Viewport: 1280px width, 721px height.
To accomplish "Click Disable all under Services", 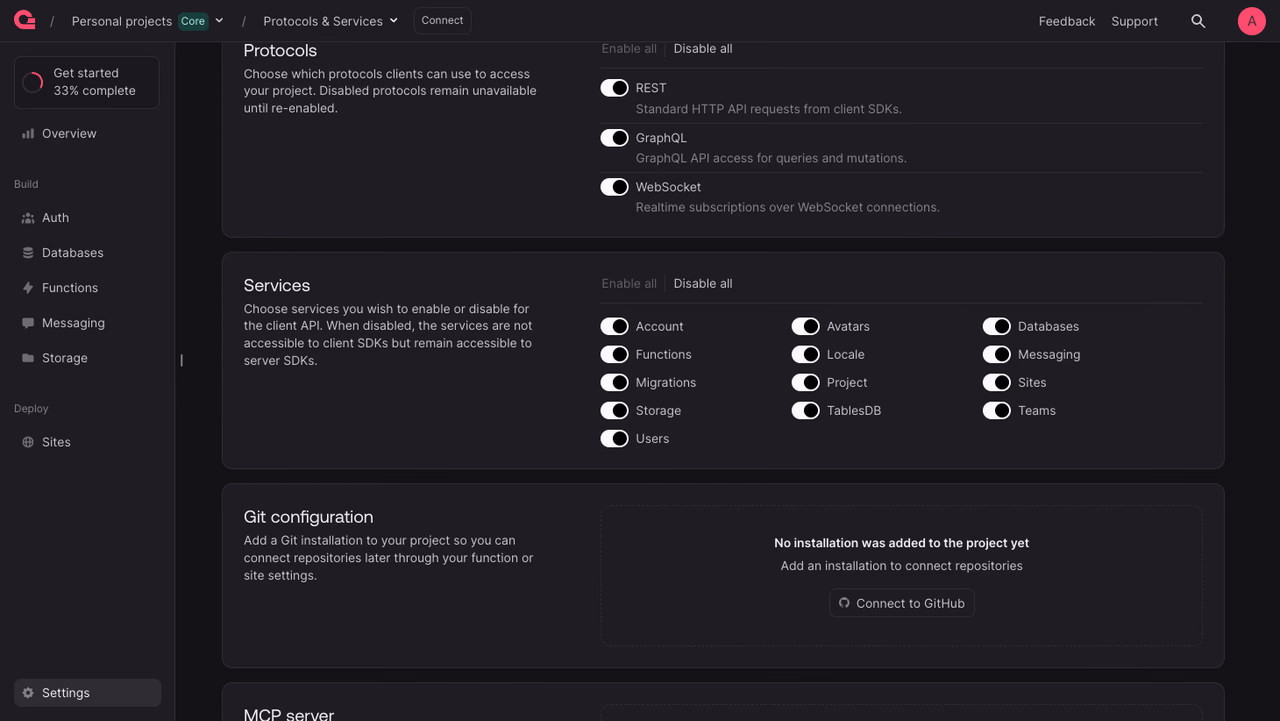I will pos(703,284).
